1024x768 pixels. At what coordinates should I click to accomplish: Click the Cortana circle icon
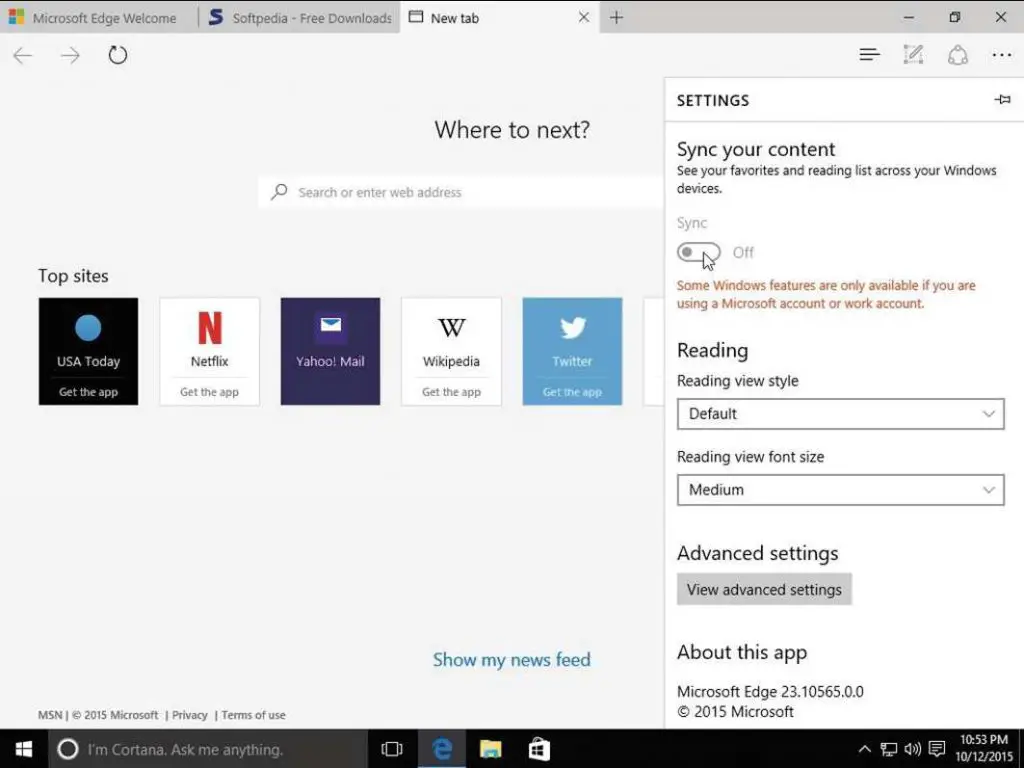68,749
